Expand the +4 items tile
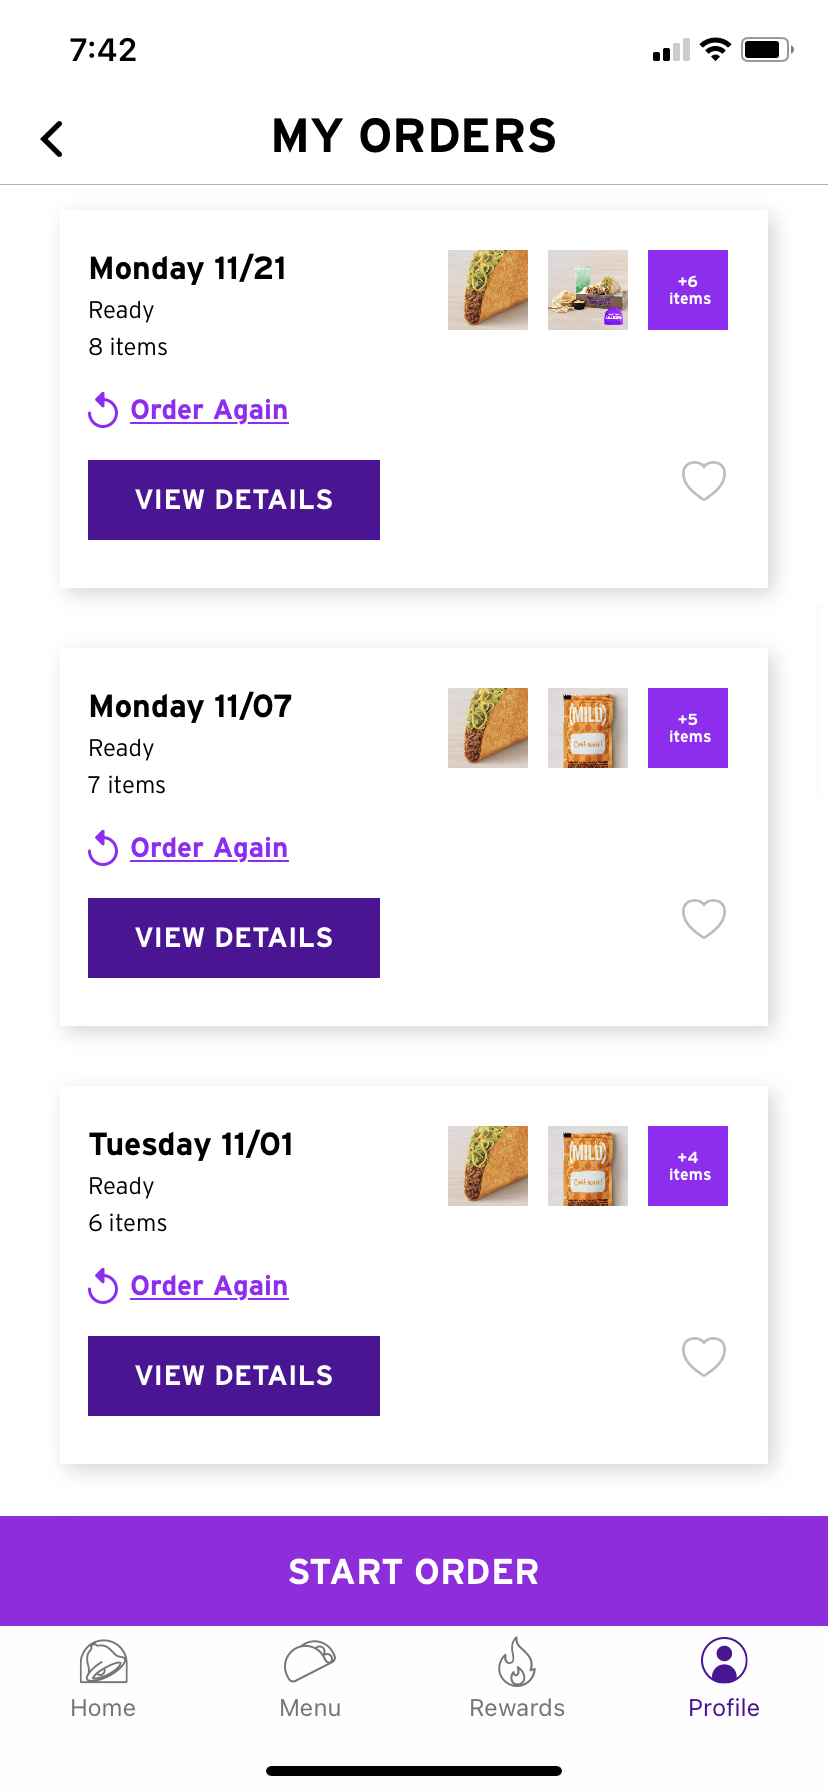This screenshot has width=828, height=1792. [688, 1166]
